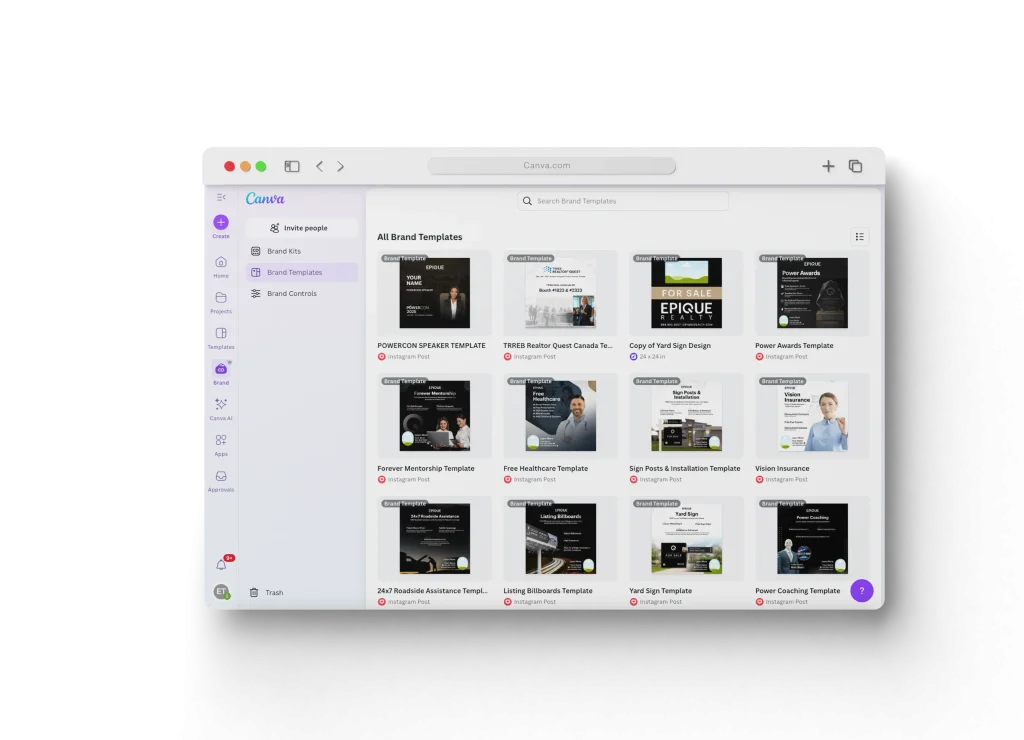The image size is (1024, 740).
Task: Select Brand Kits in the side menu
Action: pyautogui.click(x=284, y=251)
